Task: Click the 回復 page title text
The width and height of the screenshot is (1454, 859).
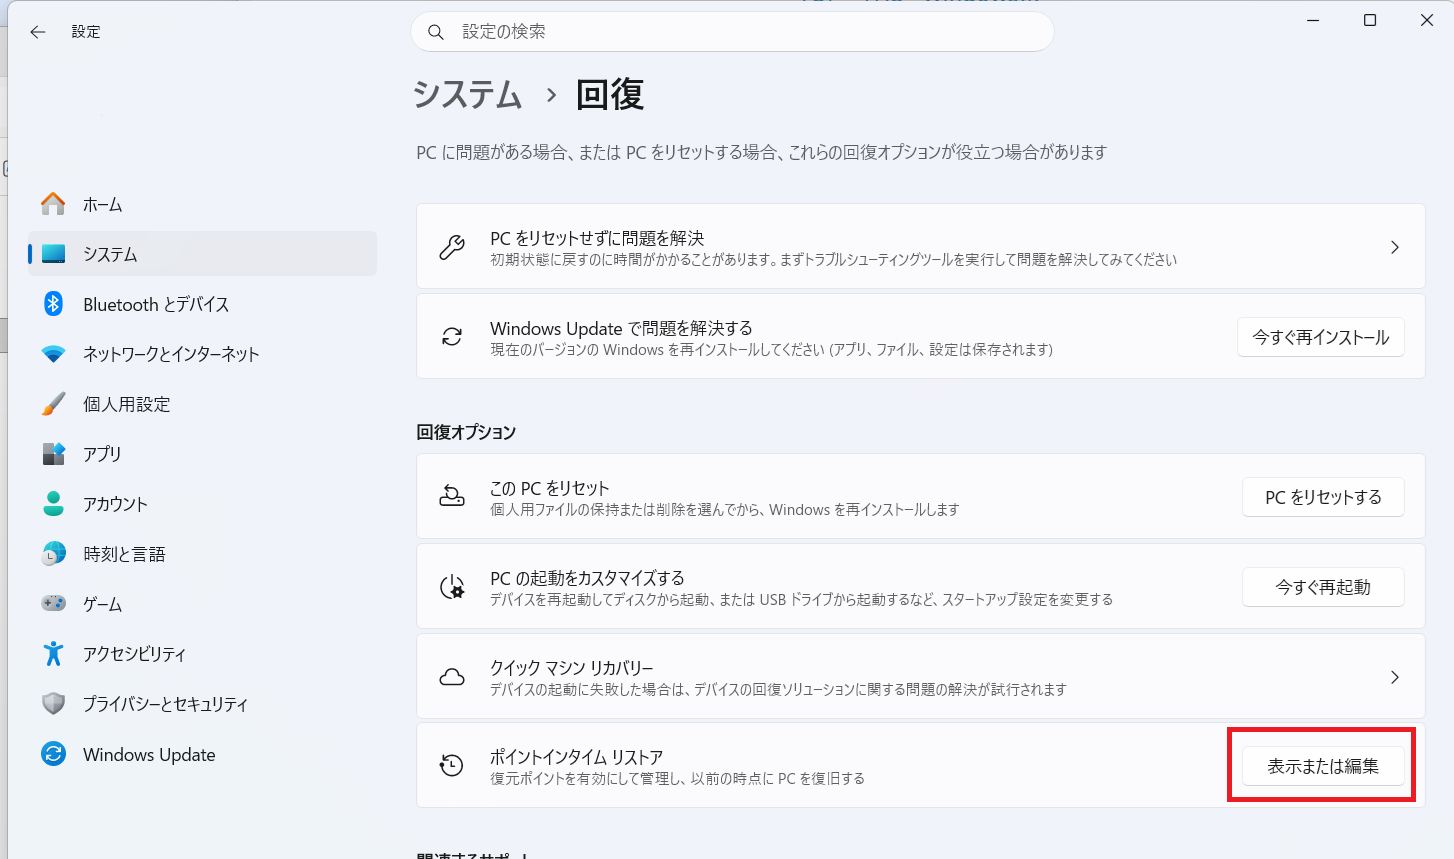Action: [610, 95]
